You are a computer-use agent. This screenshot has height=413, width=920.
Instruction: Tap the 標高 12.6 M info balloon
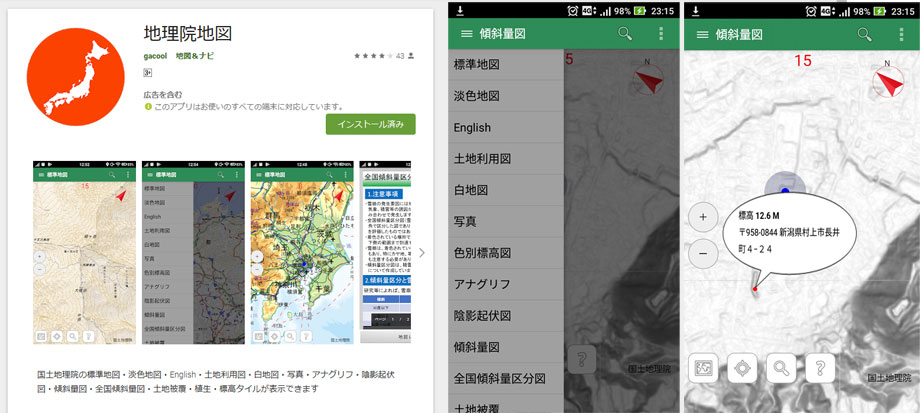tap(790, 233)
